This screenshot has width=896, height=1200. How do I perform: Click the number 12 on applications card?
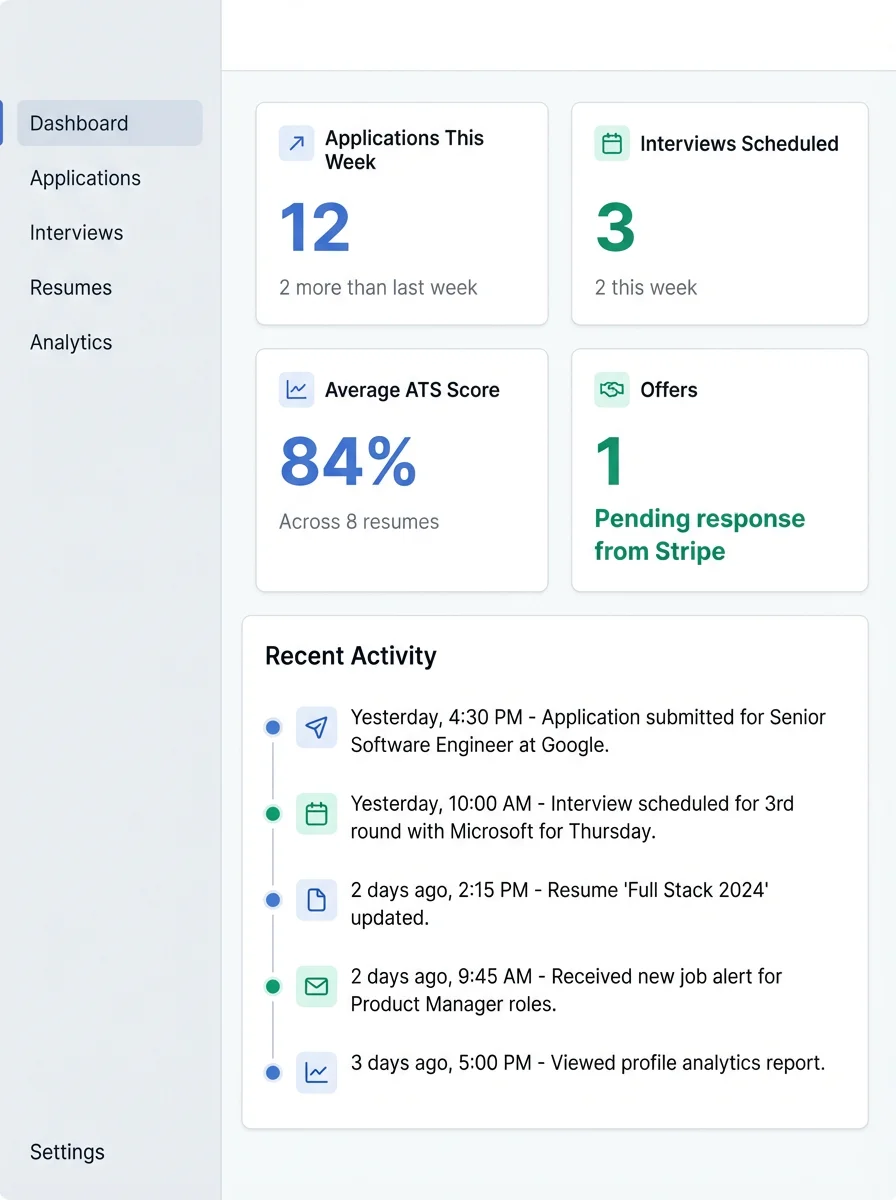coord(315,228)
